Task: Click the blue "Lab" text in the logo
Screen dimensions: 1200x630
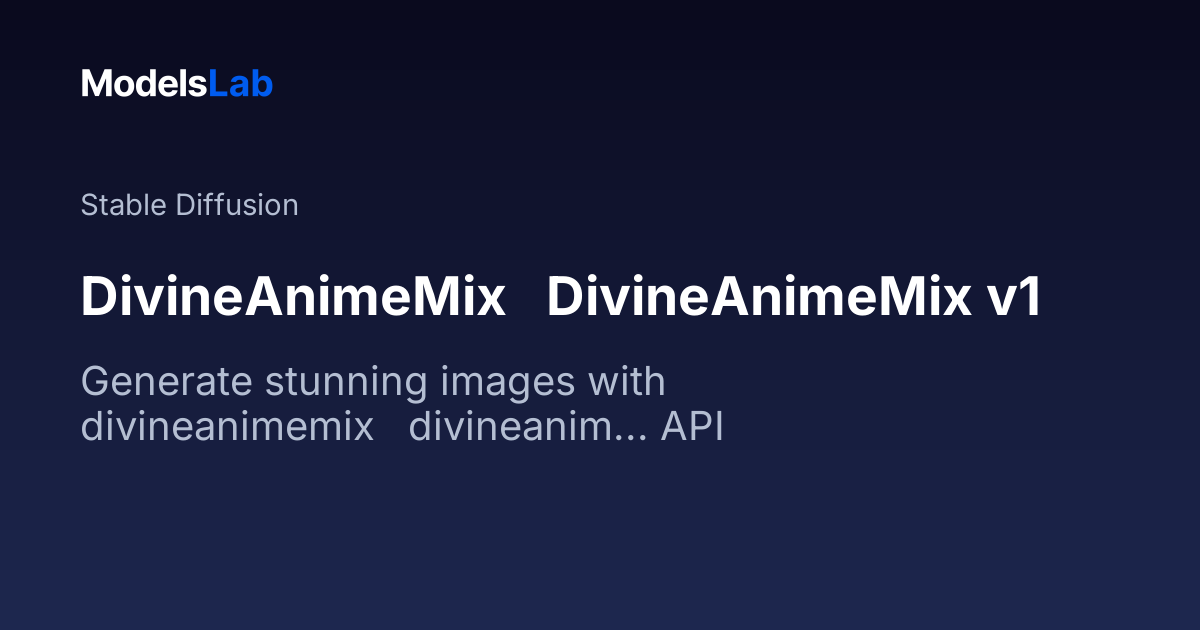Action: click(x=240, y=84)
